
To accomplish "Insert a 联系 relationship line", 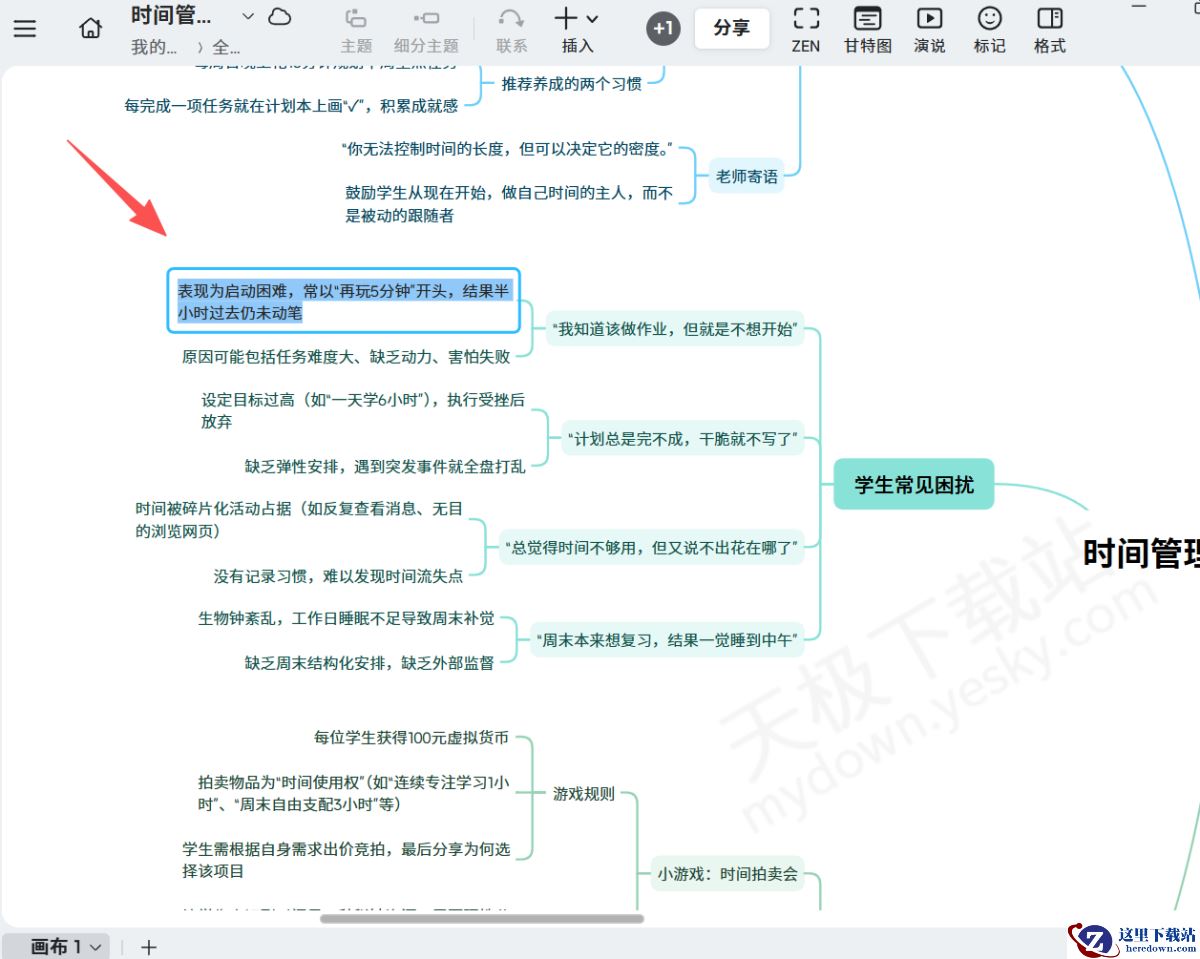I will pyautogui.click(x=510, y=28).
